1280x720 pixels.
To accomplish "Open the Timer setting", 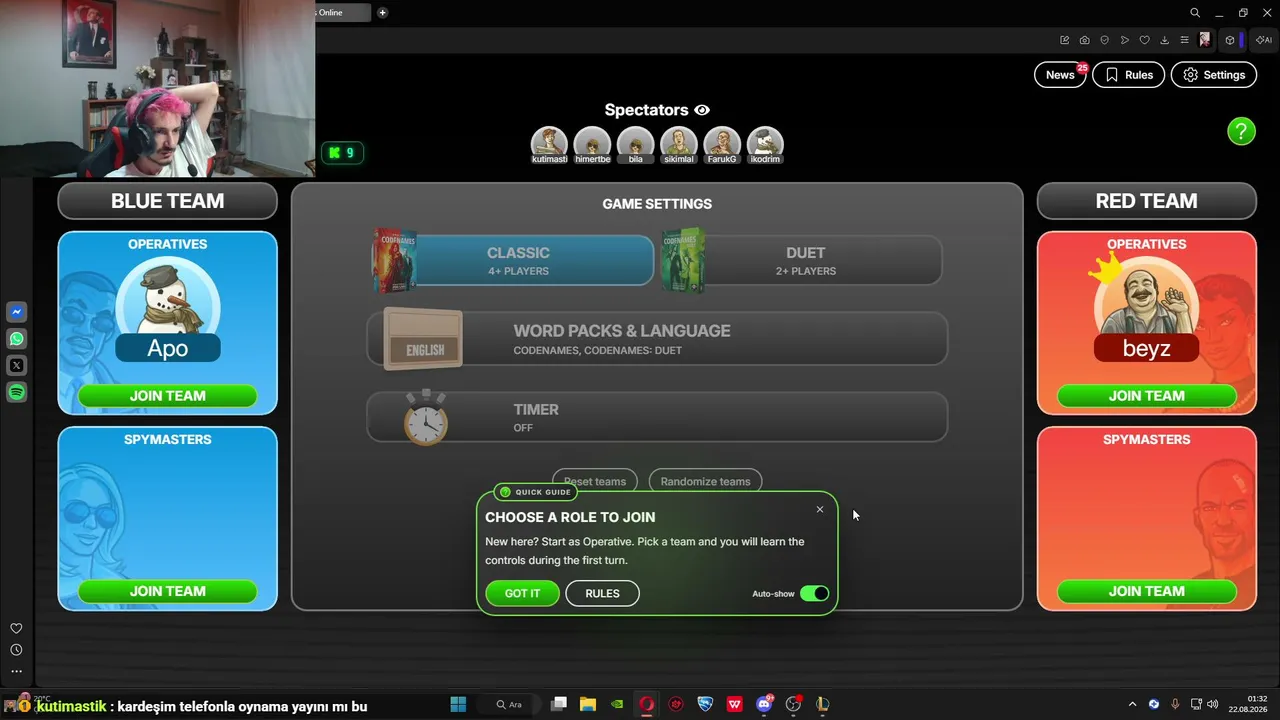I will (657, 417).
